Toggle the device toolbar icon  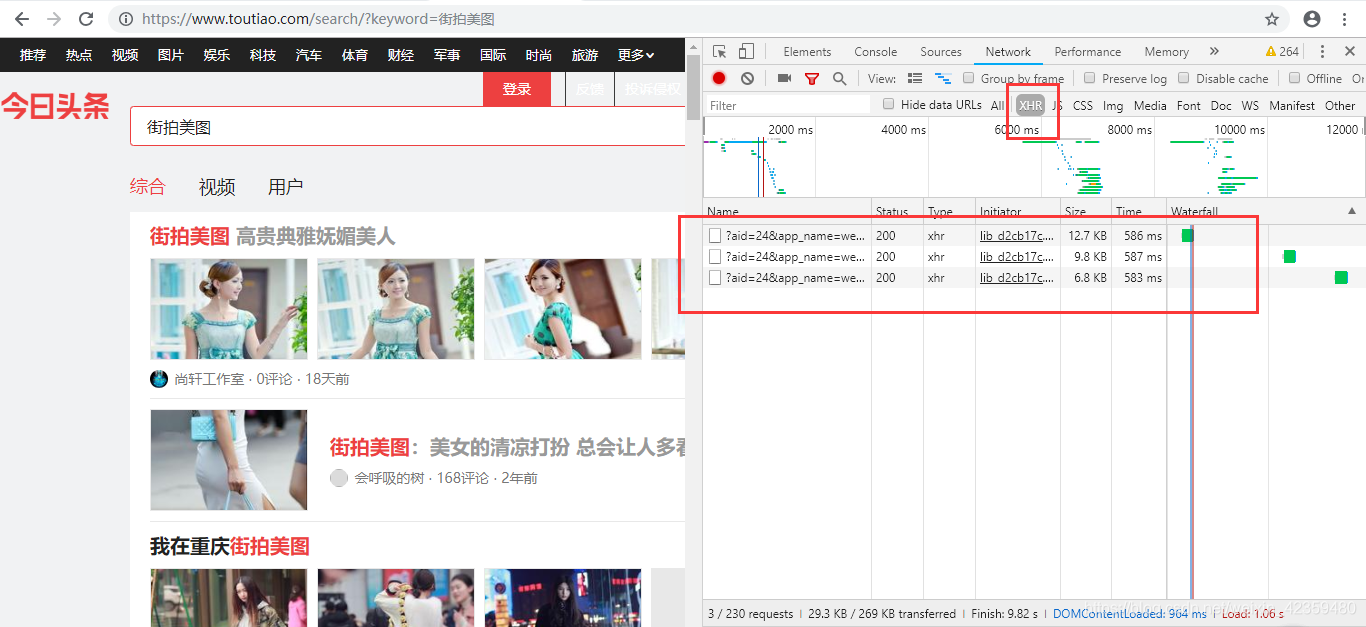point(746,52)
